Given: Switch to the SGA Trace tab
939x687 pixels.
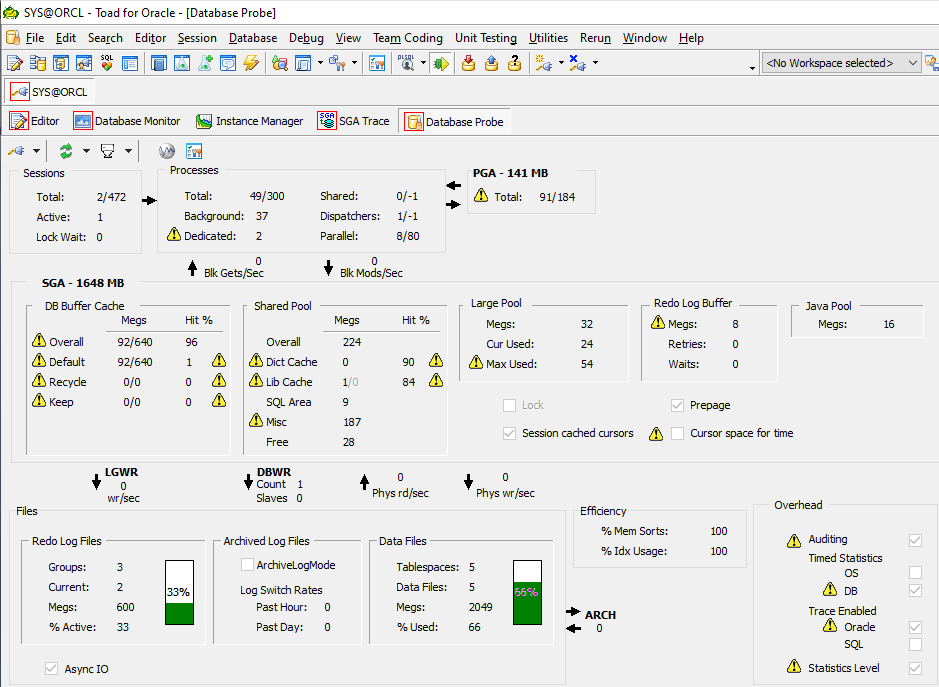Looking at the screenshot, I should pyautogui.click(x=353, y=121).
